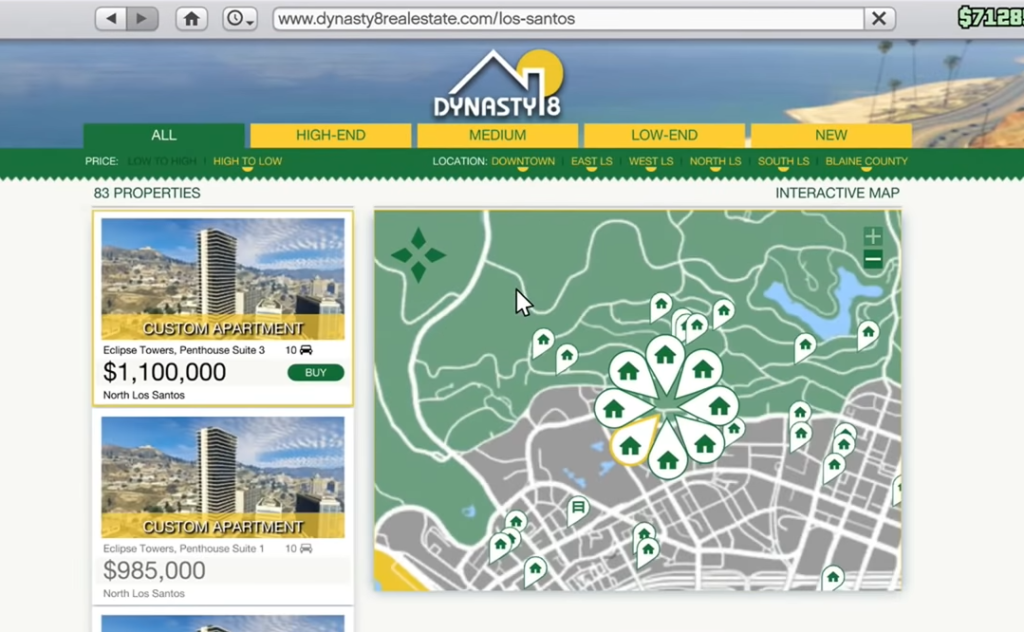Open the browser home page icon

point(191,18)
